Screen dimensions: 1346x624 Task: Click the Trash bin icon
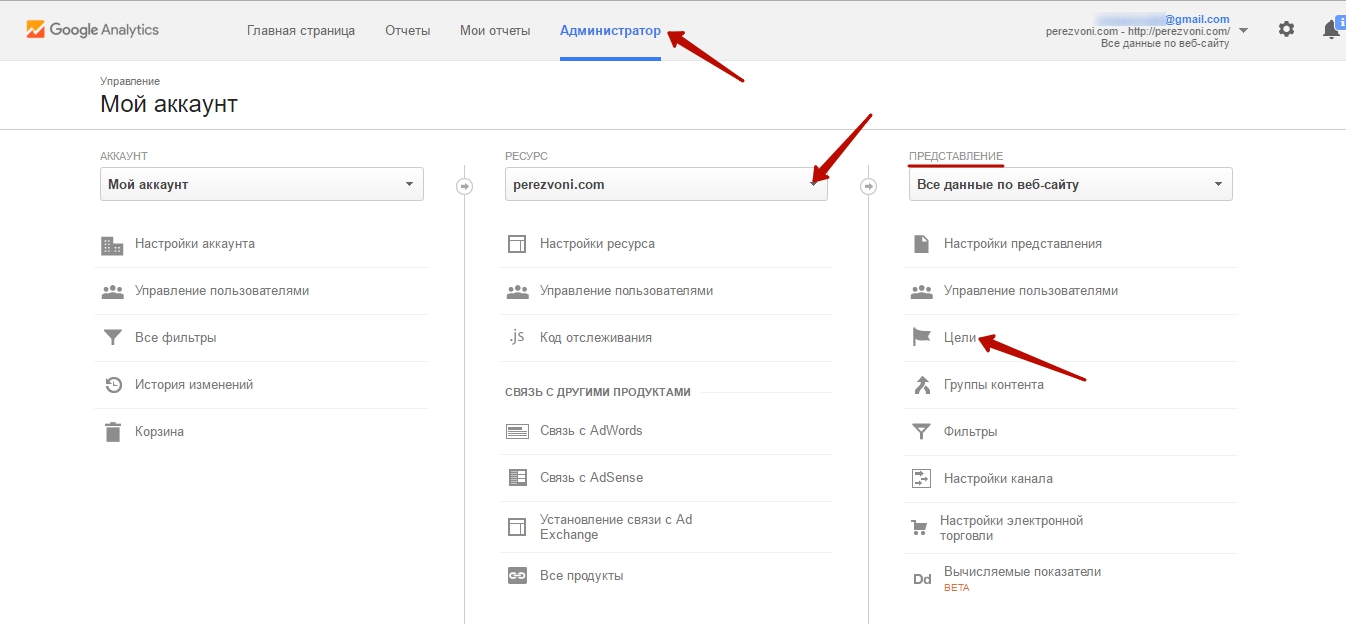point(113,432)
